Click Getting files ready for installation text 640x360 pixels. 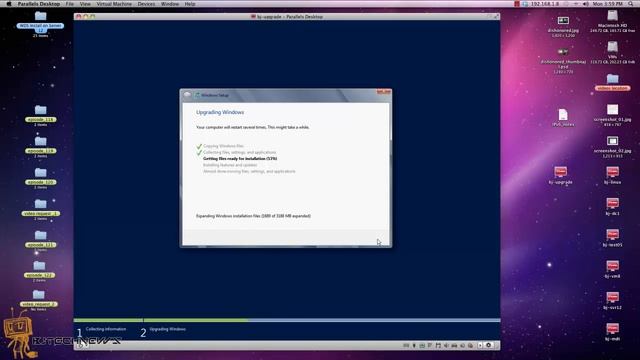240,158
